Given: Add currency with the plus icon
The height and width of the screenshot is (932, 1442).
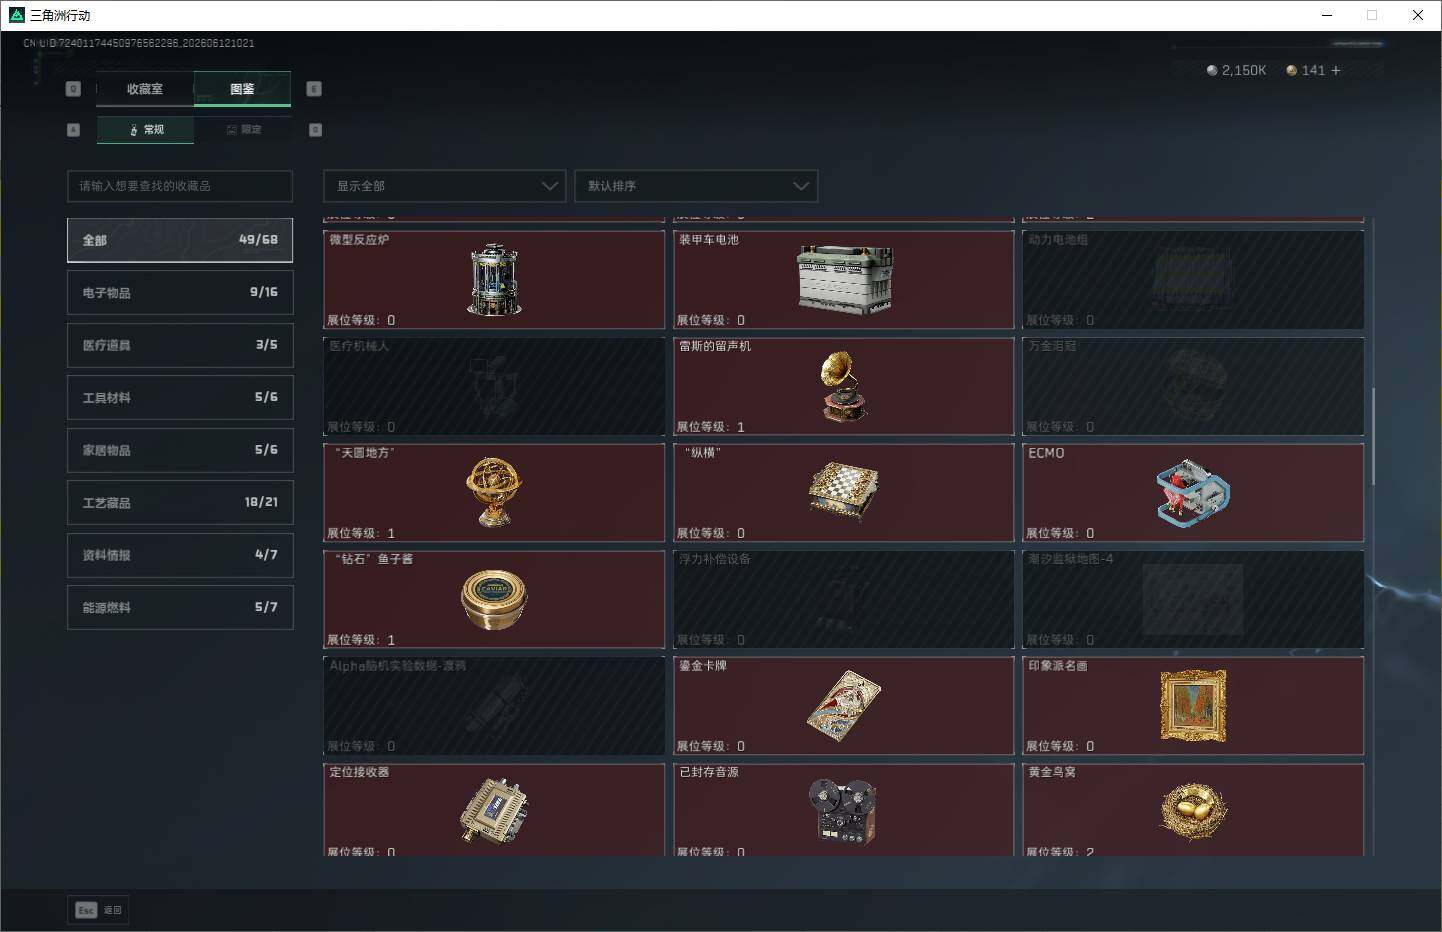Looking at the screenshot, I should click(1336, 70).
